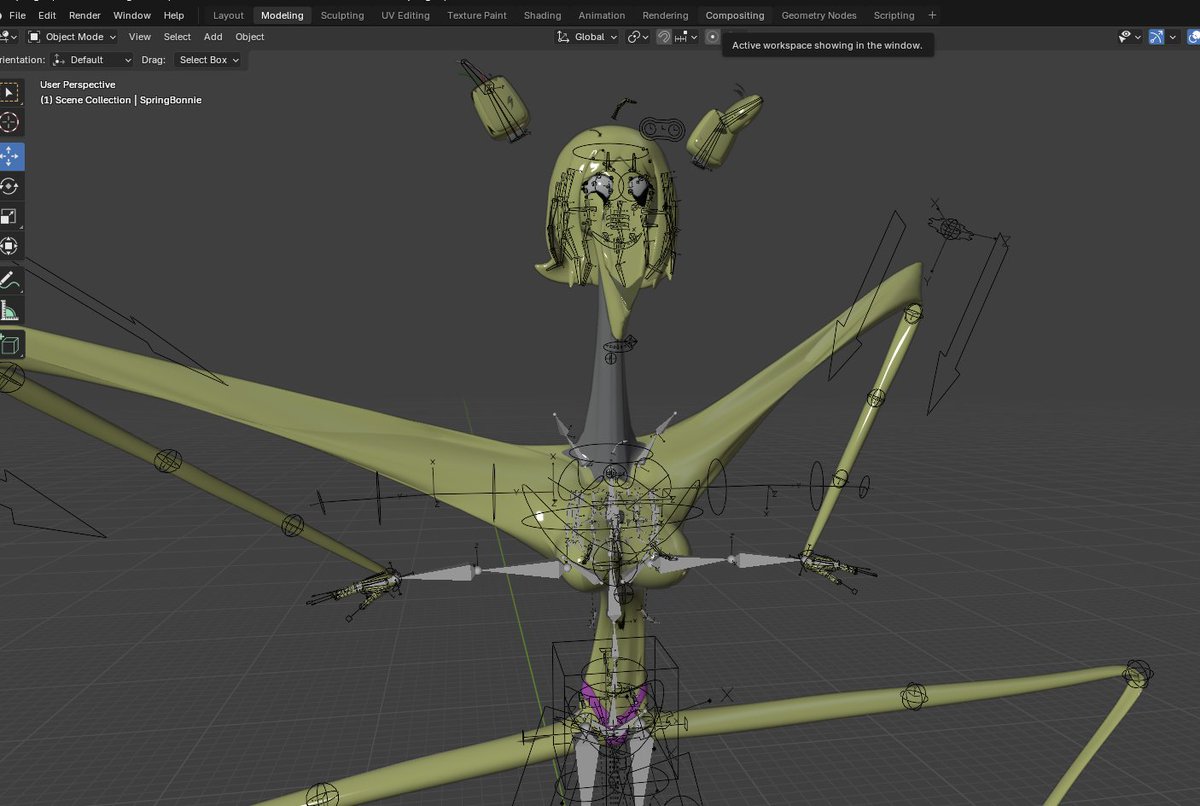Open the File menu
This screenshot has height=806, width=1200.
(x=17, y=15)
